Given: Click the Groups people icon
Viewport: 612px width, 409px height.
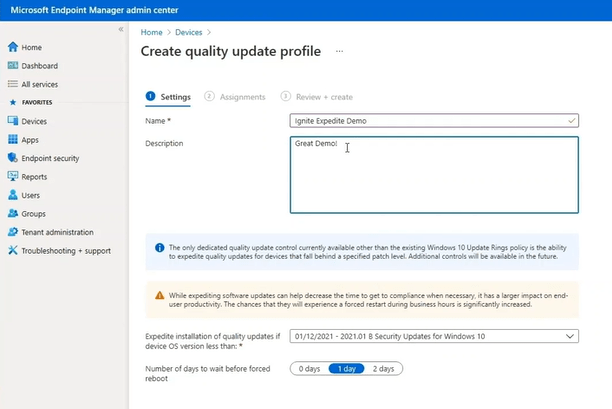Looking at the screenshot, I should (13, 213).
